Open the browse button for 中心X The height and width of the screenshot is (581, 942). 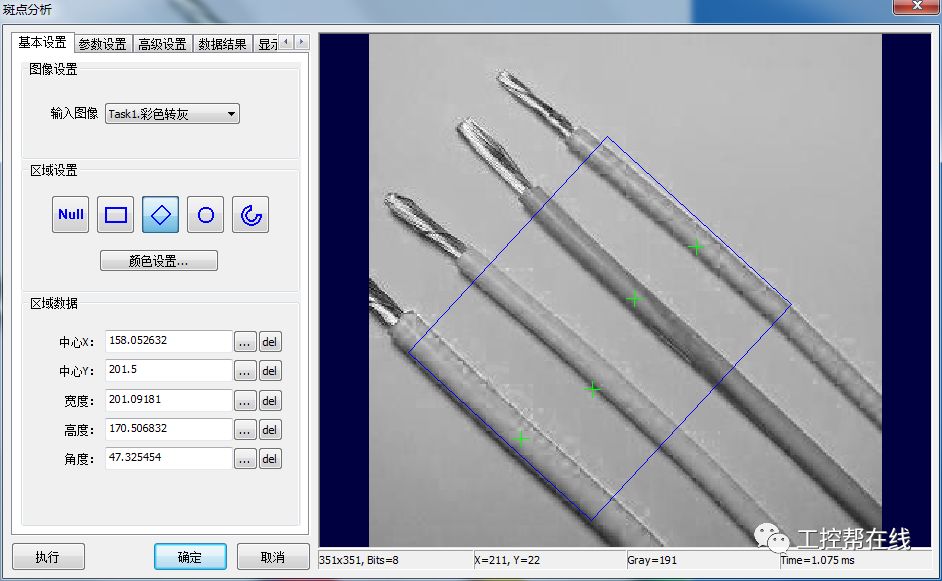tap(245, 342)
